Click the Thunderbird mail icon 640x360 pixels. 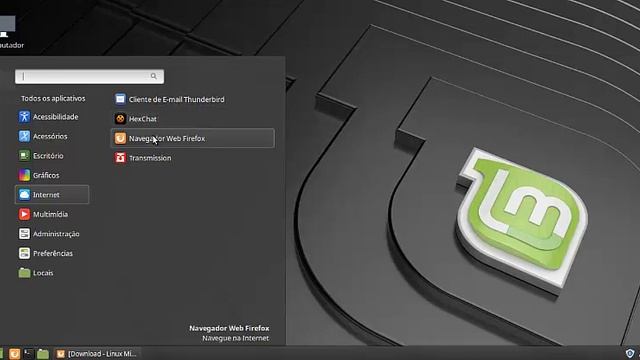[120, 99]
